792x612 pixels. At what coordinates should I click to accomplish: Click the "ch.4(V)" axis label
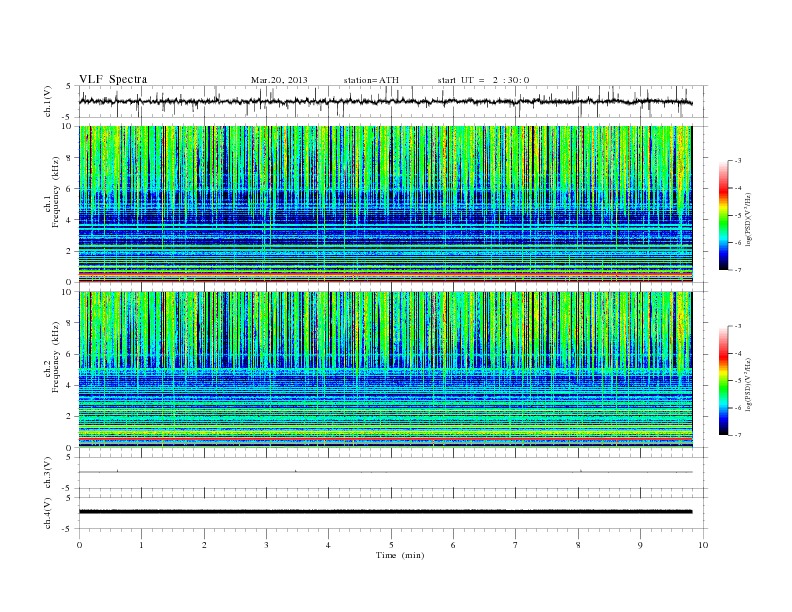click(x=47, y=513)
